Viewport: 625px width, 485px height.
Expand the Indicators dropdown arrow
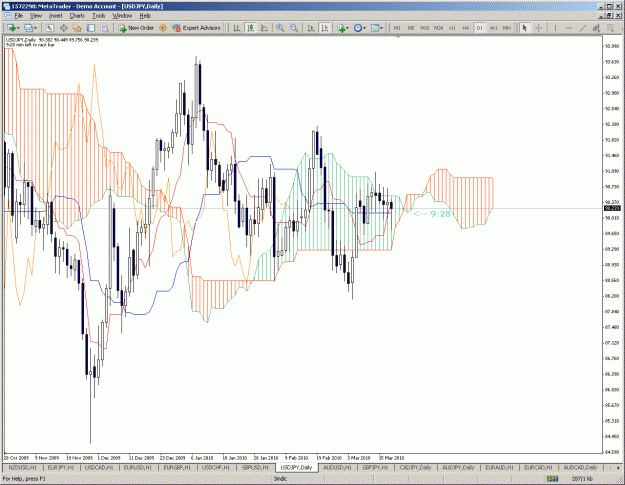tap(348, 28)
